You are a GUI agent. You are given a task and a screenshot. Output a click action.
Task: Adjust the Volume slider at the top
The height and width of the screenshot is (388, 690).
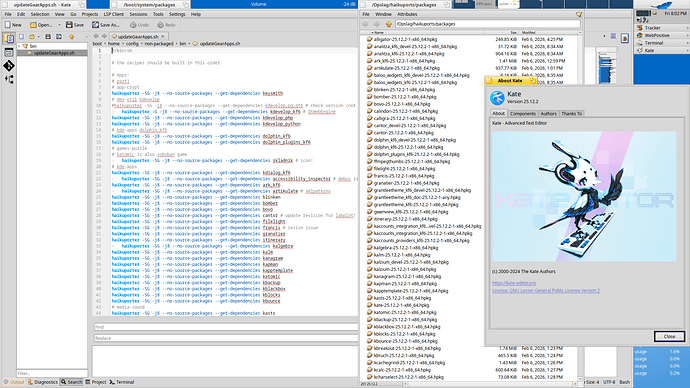274,4
